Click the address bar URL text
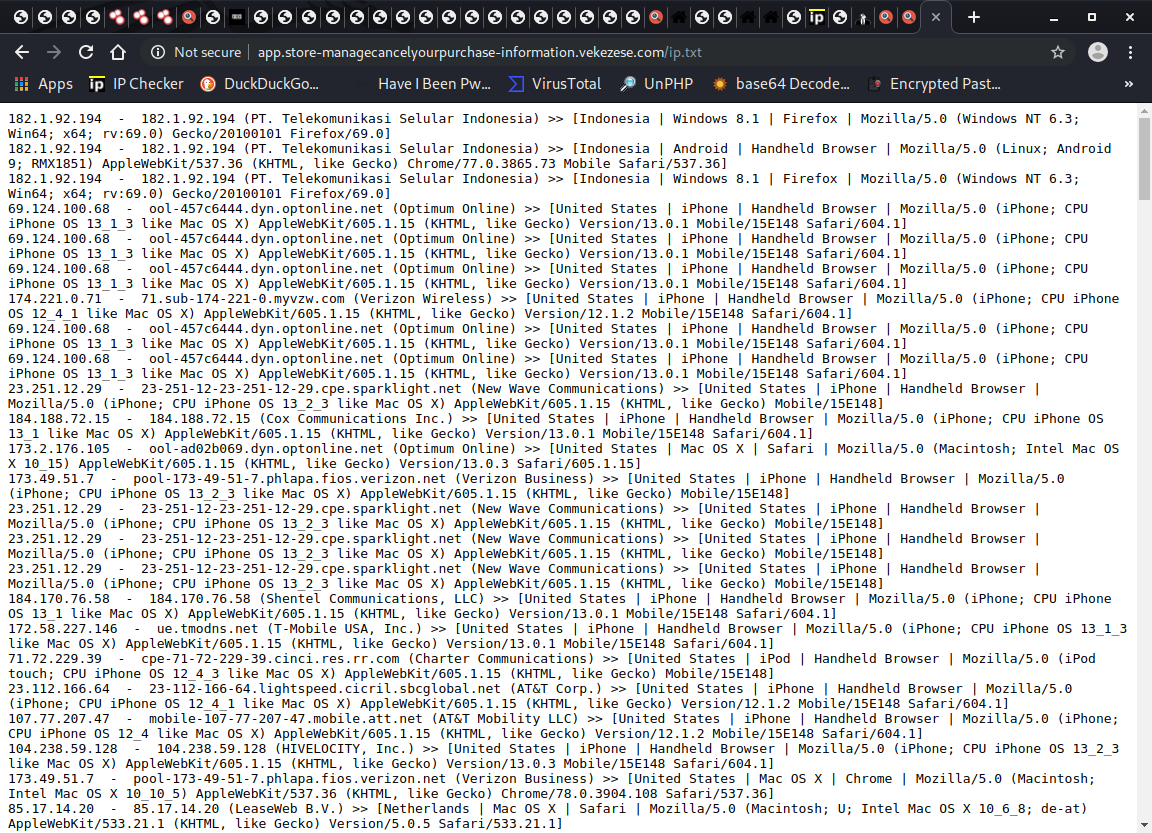This screenshot has height=833, width=1152. 479,52
